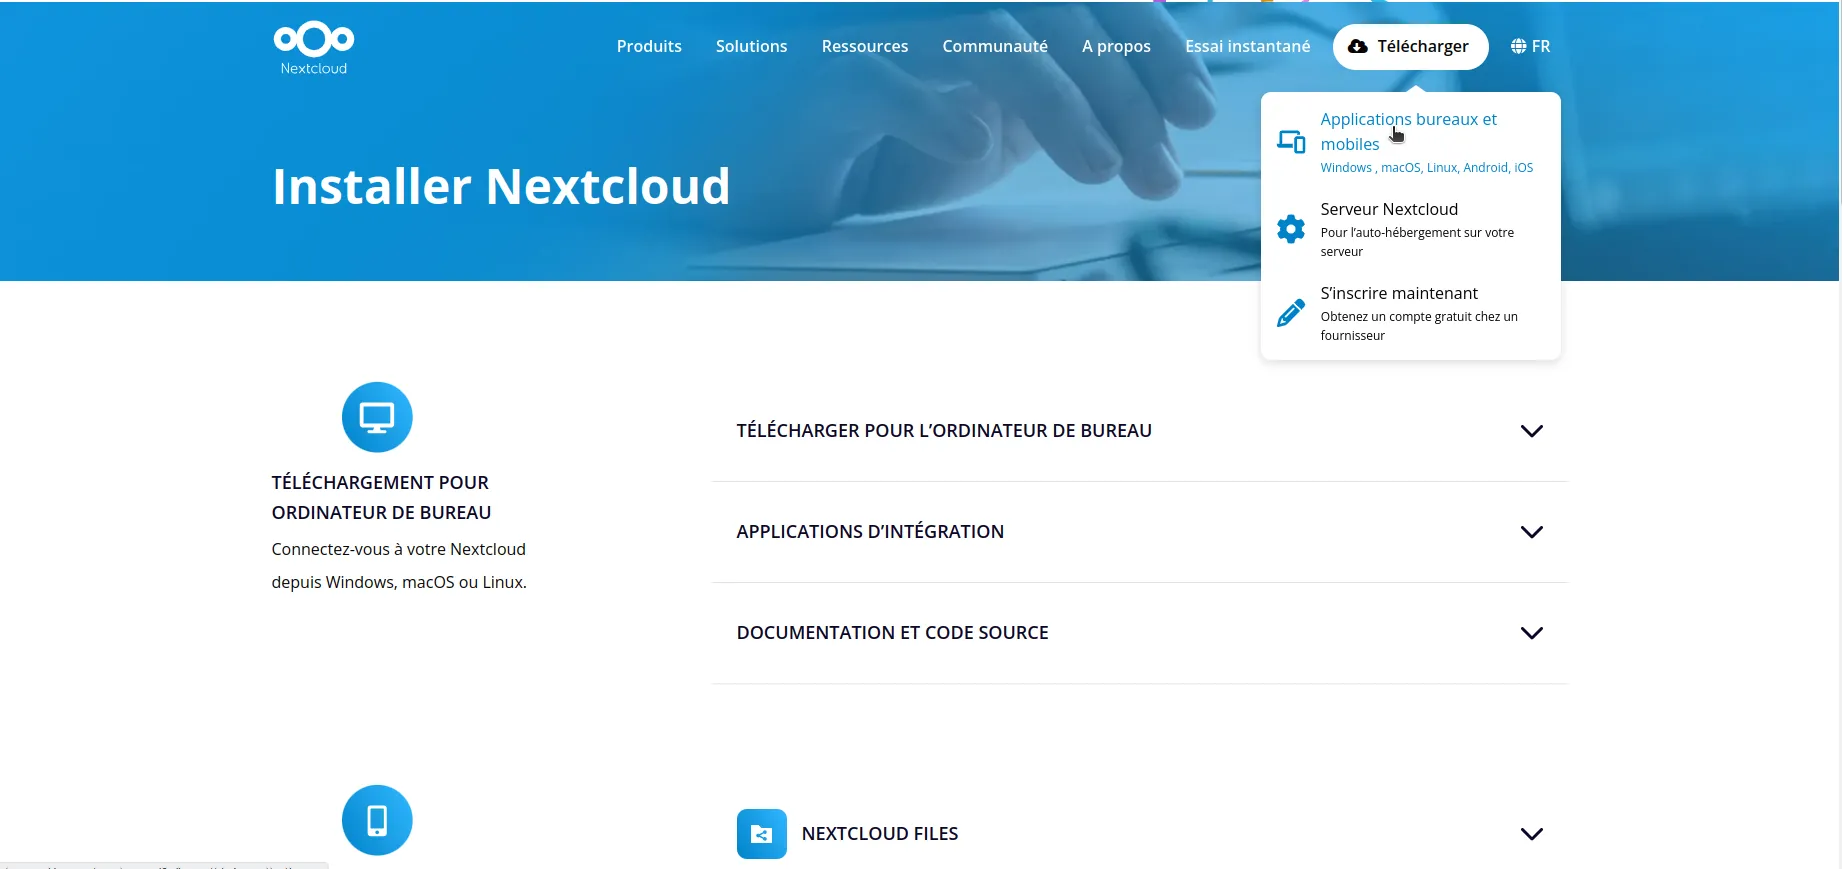Open the Produits menu
1842x869 pixels.
click(x=649, y=46)
